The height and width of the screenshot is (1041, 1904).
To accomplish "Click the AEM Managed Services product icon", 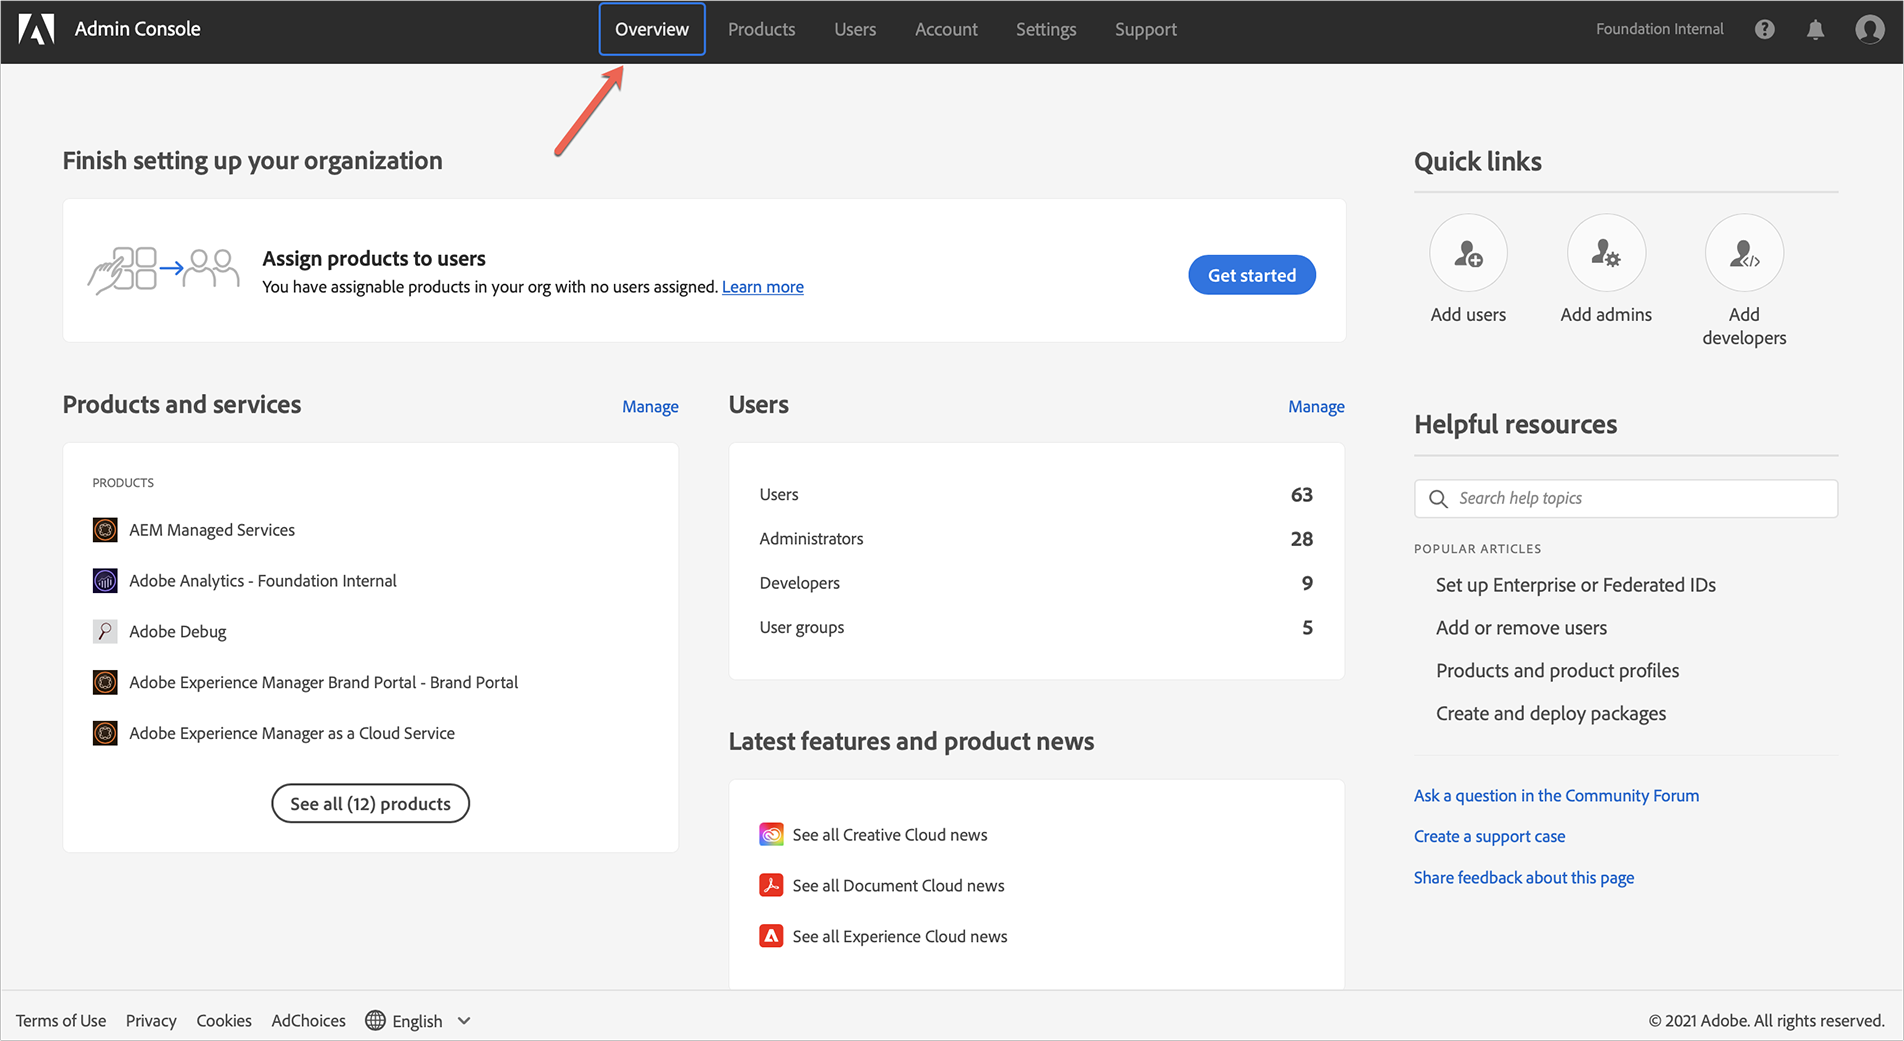I will [105, 530].
